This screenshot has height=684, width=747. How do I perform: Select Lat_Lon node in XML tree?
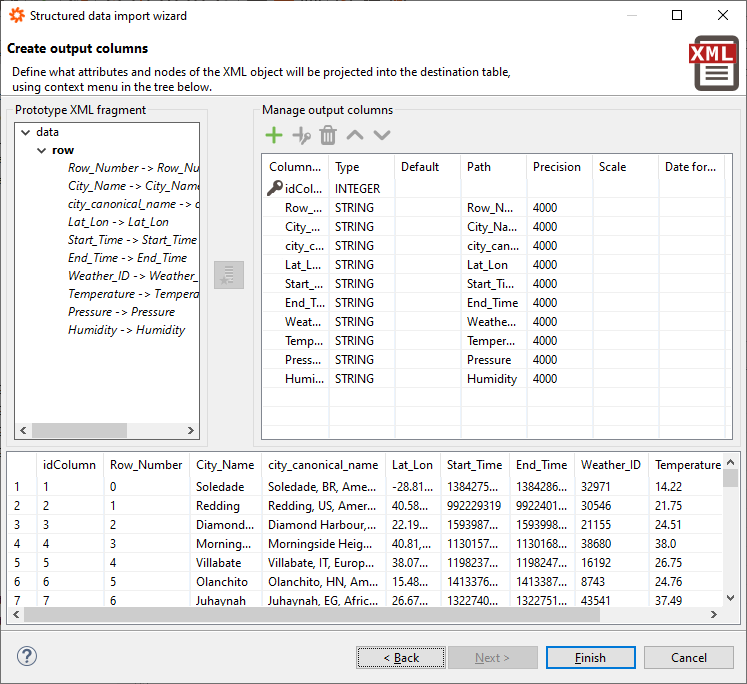coord(118,222)
